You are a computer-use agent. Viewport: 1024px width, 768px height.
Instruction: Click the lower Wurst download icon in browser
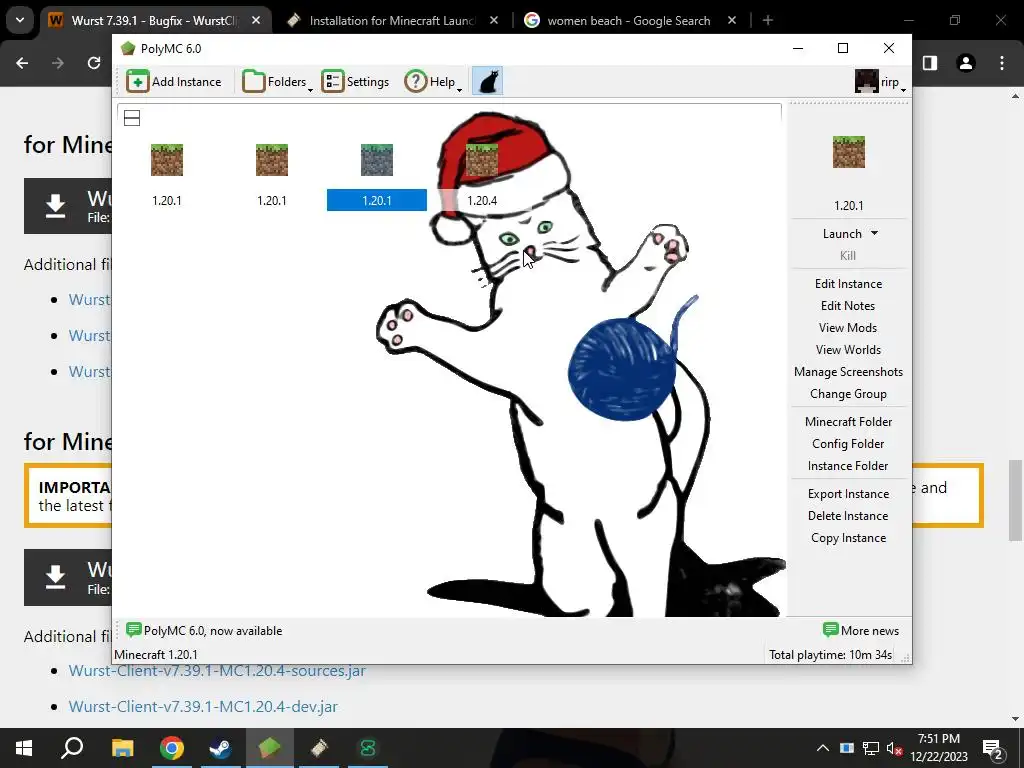(56, 577)
